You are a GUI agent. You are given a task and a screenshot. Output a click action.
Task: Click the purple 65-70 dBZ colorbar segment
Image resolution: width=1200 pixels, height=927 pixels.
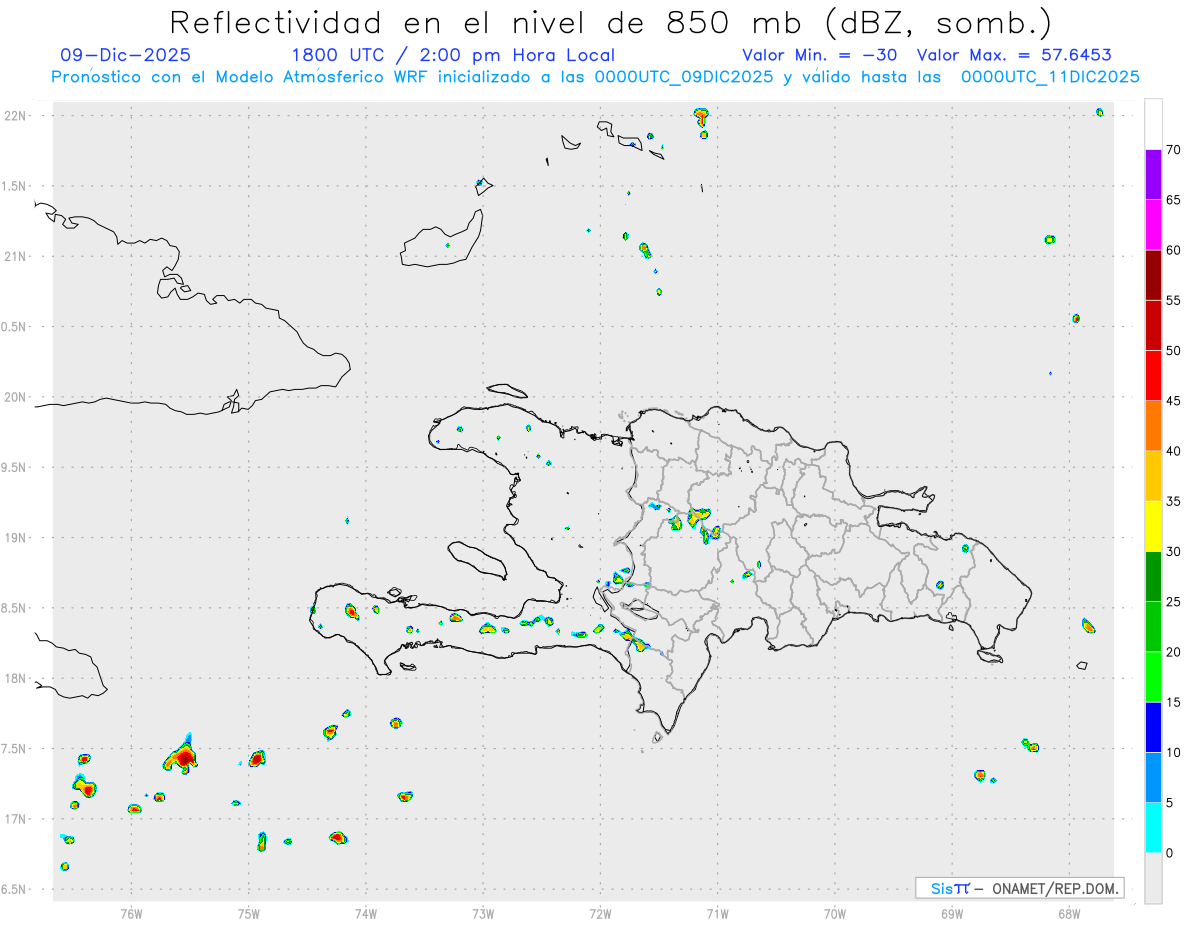1153,175
